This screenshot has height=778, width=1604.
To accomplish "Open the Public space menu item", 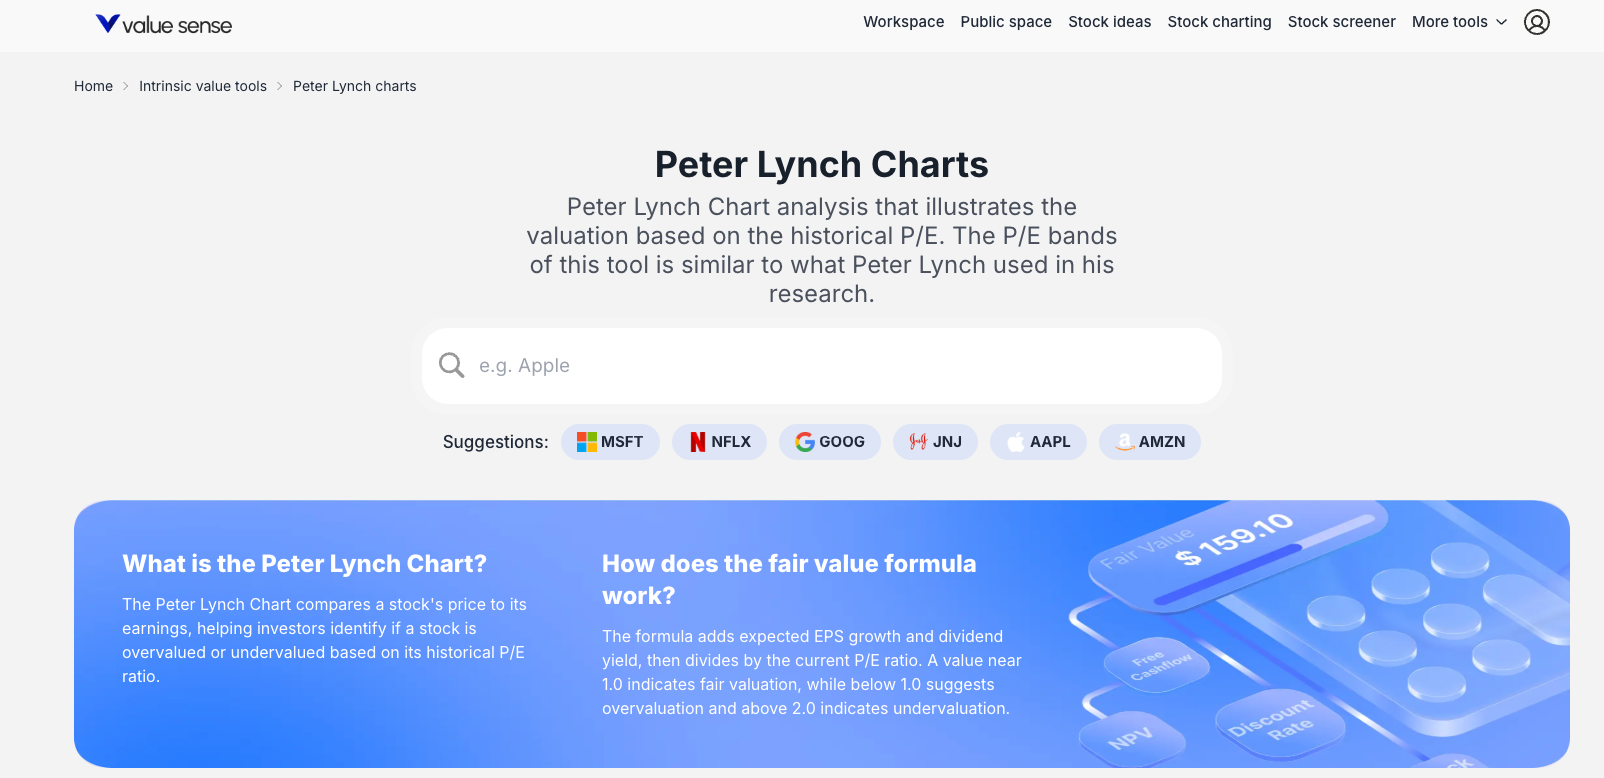I will point(1006,22).
